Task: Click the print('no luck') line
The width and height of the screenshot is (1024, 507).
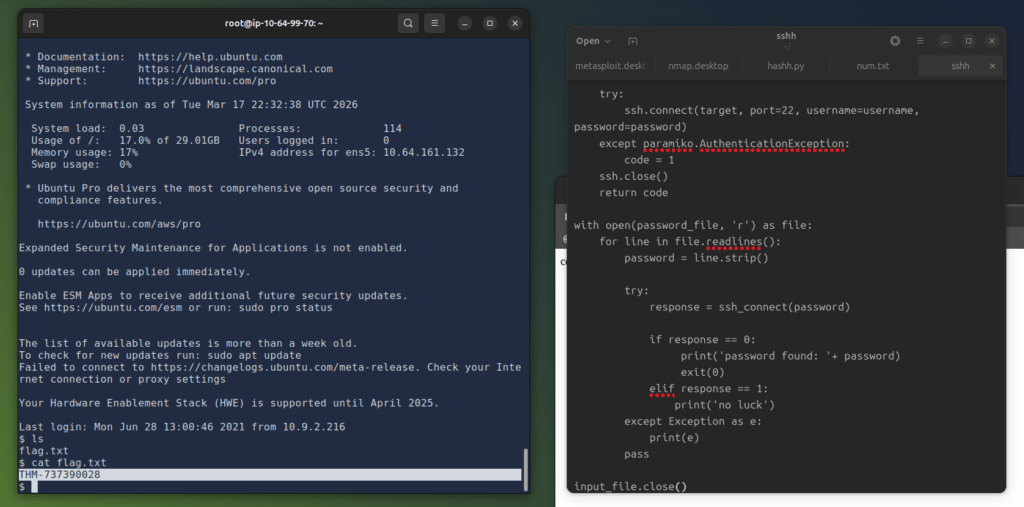Action: 724,405
